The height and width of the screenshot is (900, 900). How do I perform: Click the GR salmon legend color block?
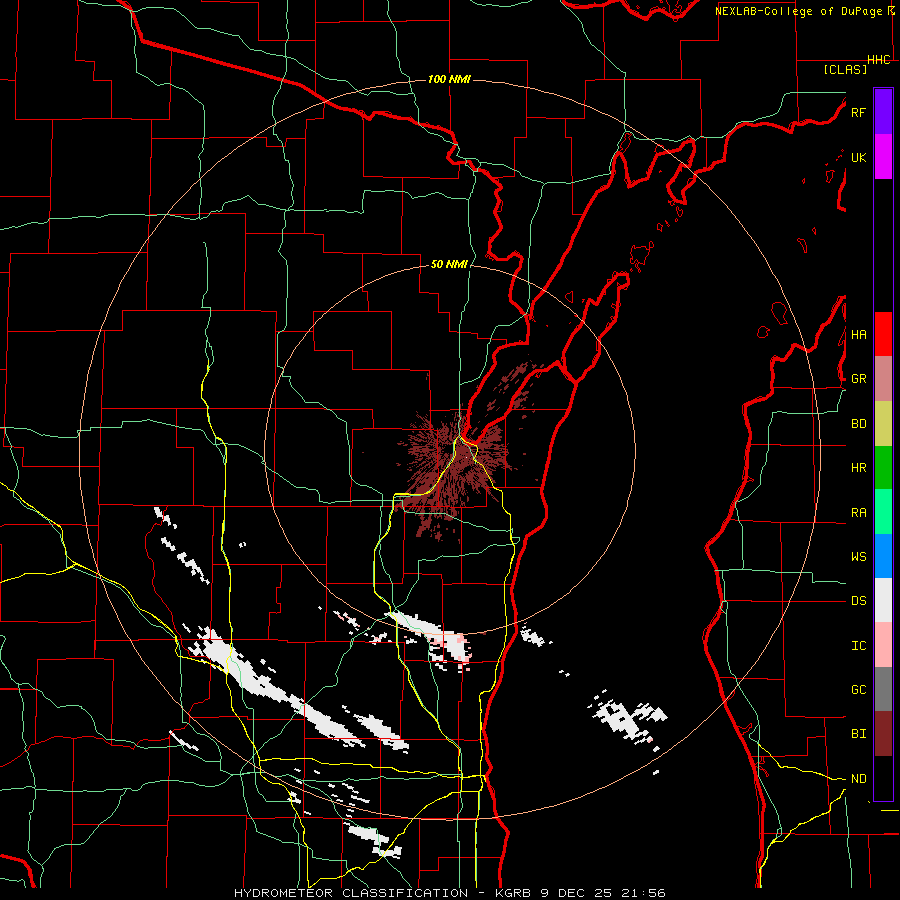883,379
